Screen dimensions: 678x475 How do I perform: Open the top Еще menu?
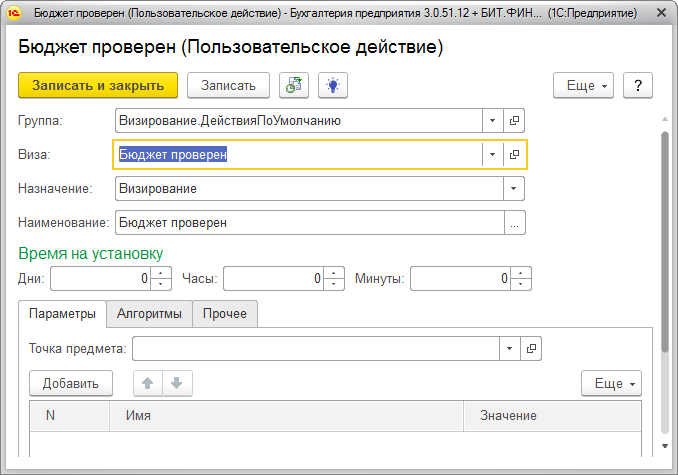pos(584,86)
